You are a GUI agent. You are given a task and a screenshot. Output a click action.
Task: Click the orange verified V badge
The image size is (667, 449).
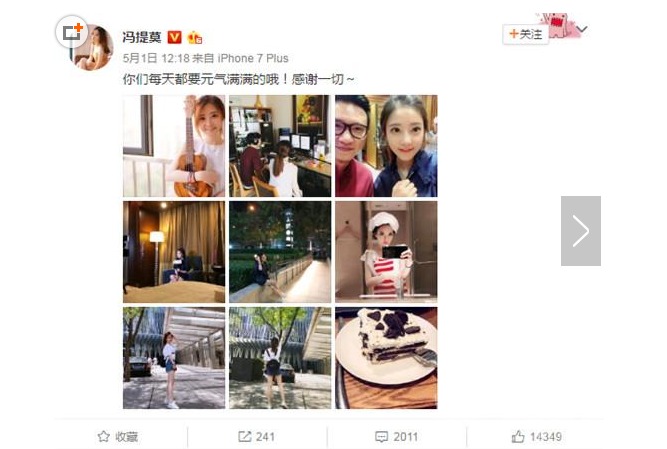174,37
